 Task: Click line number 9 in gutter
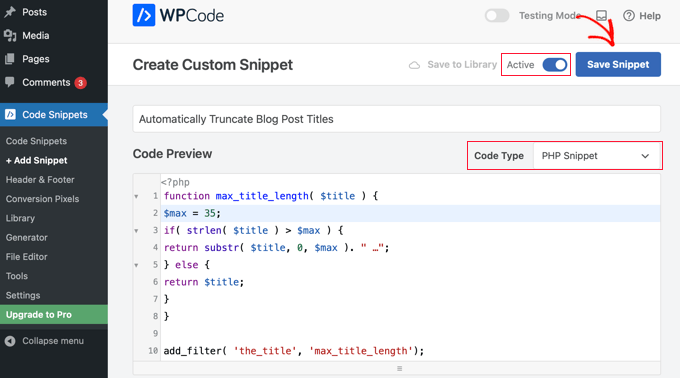(x=155, y=333)
